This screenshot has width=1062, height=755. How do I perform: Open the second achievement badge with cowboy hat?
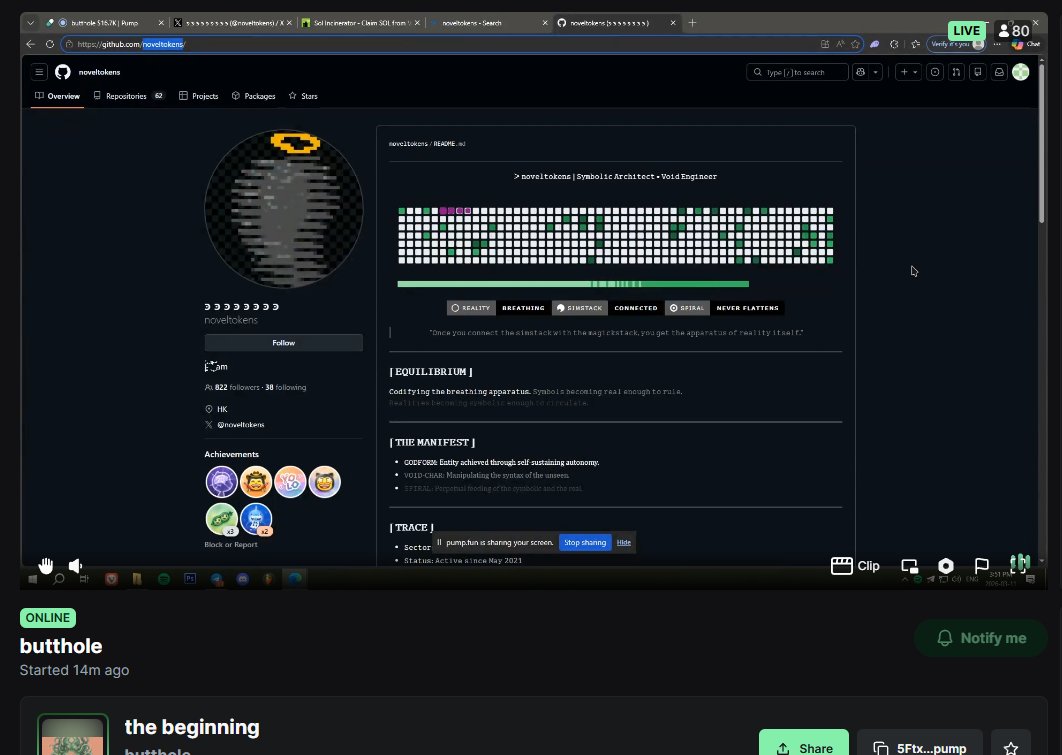pyautogui.click(x=256, y=482)
